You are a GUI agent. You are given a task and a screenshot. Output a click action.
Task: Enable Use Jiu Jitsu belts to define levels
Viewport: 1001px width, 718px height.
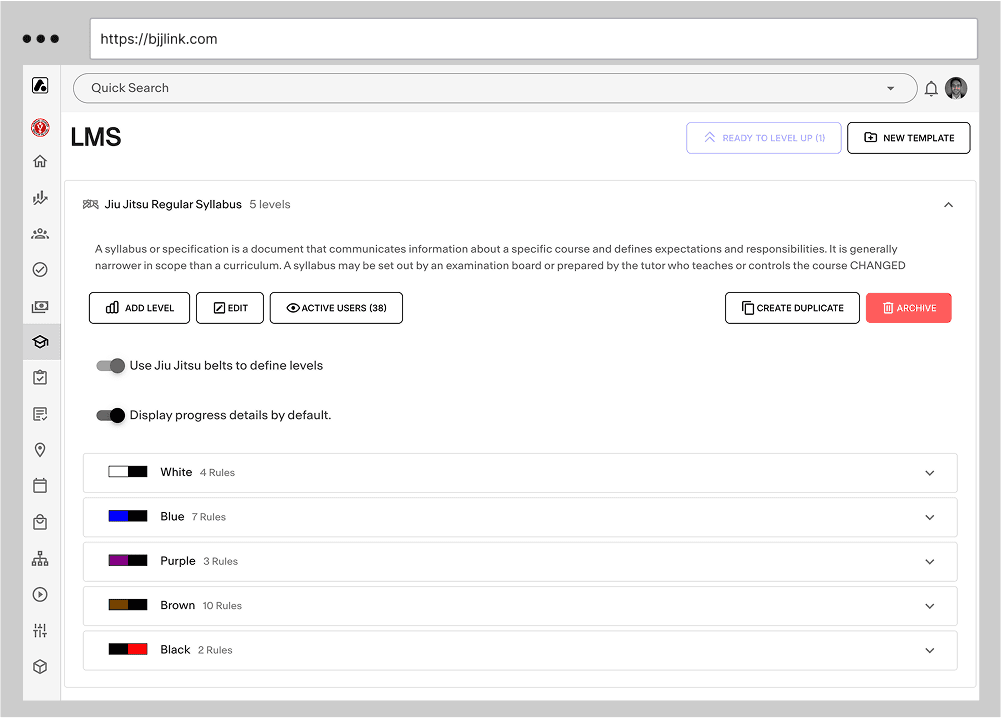click(111, 366)
